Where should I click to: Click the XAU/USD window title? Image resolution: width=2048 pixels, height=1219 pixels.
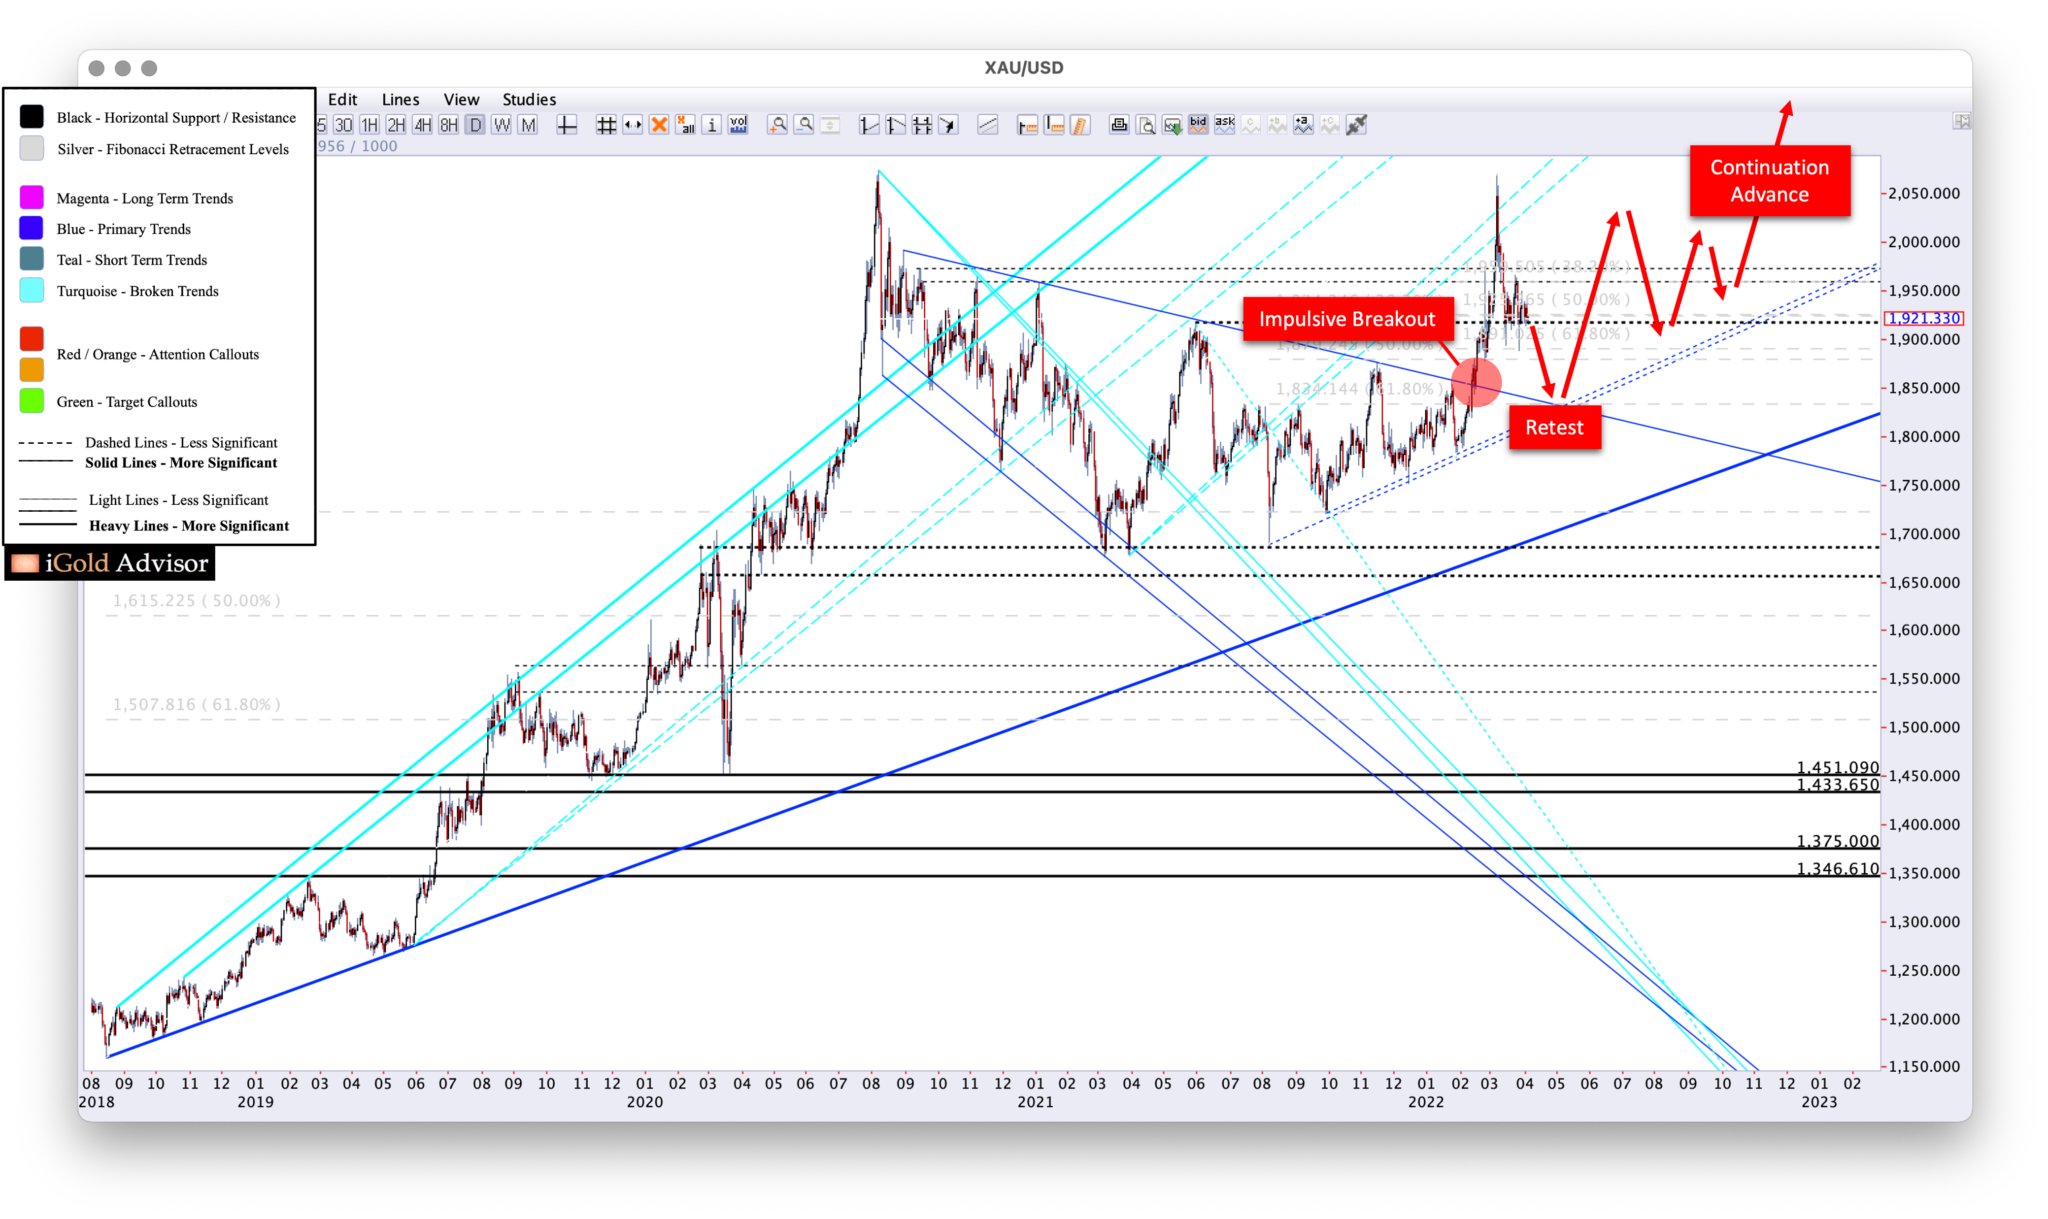click(x=1024, y=67)
